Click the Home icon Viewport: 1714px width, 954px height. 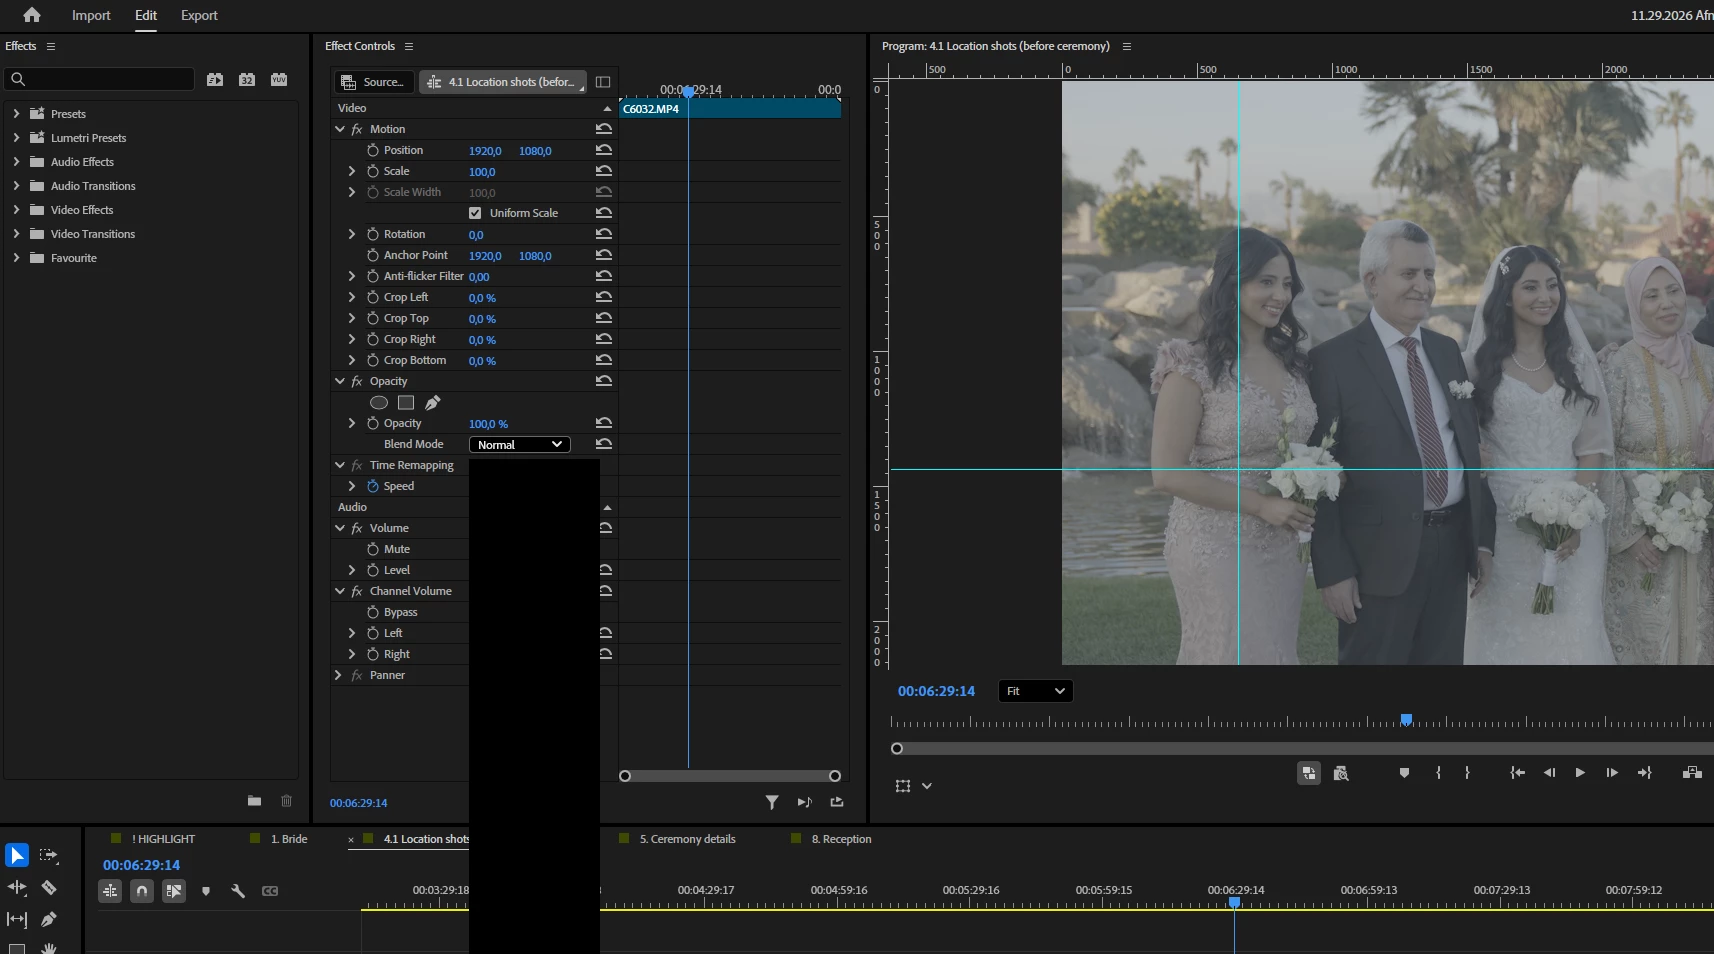pyautogui.click(x=32, y=15)
